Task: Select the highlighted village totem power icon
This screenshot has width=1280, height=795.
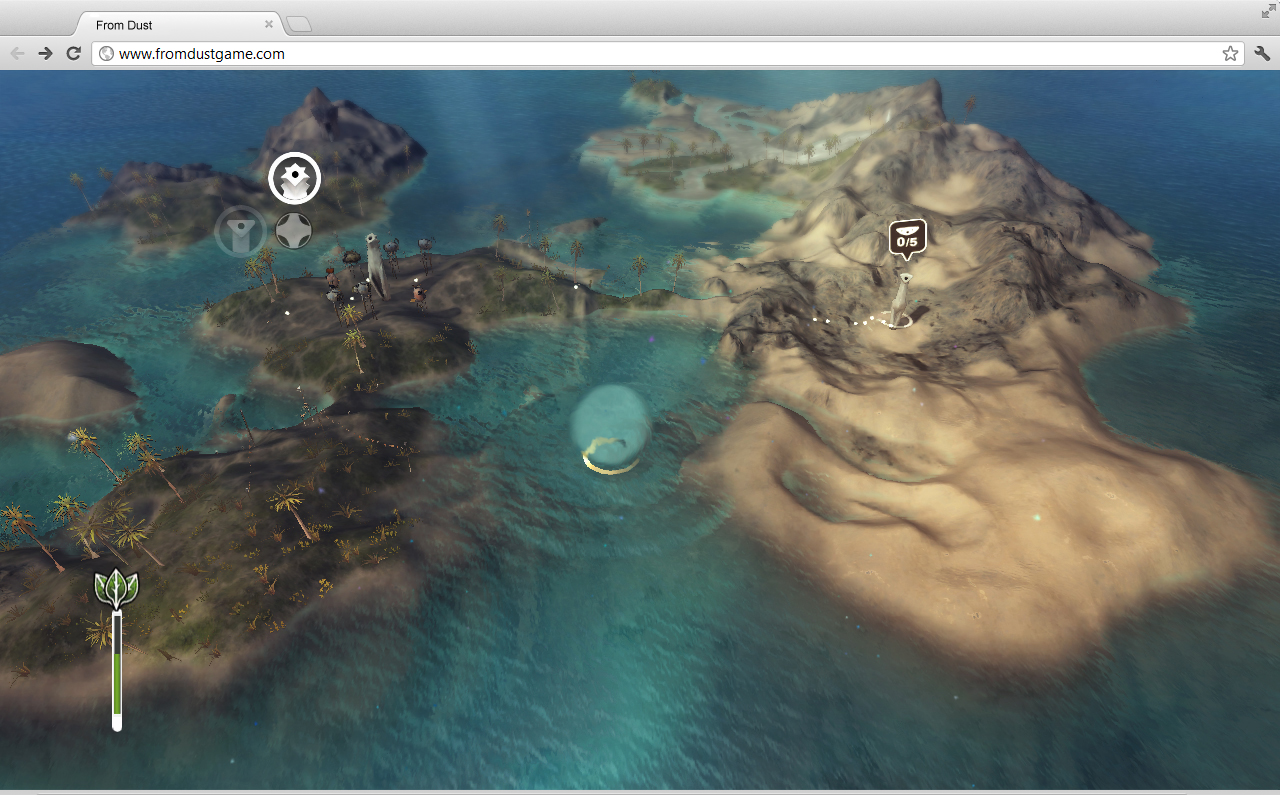Action: point(294,179)
